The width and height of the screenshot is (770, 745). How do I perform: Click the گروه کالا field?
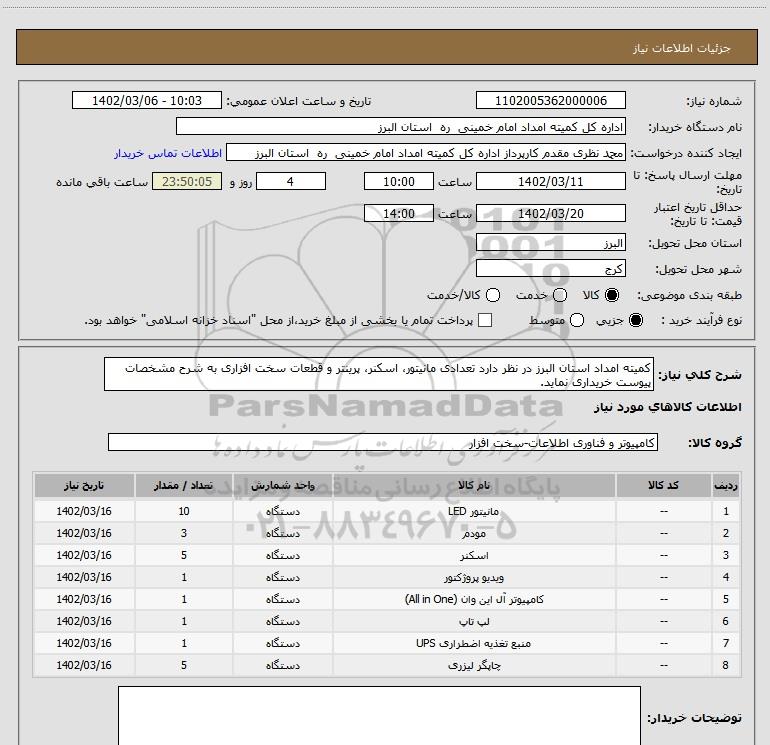383,442
